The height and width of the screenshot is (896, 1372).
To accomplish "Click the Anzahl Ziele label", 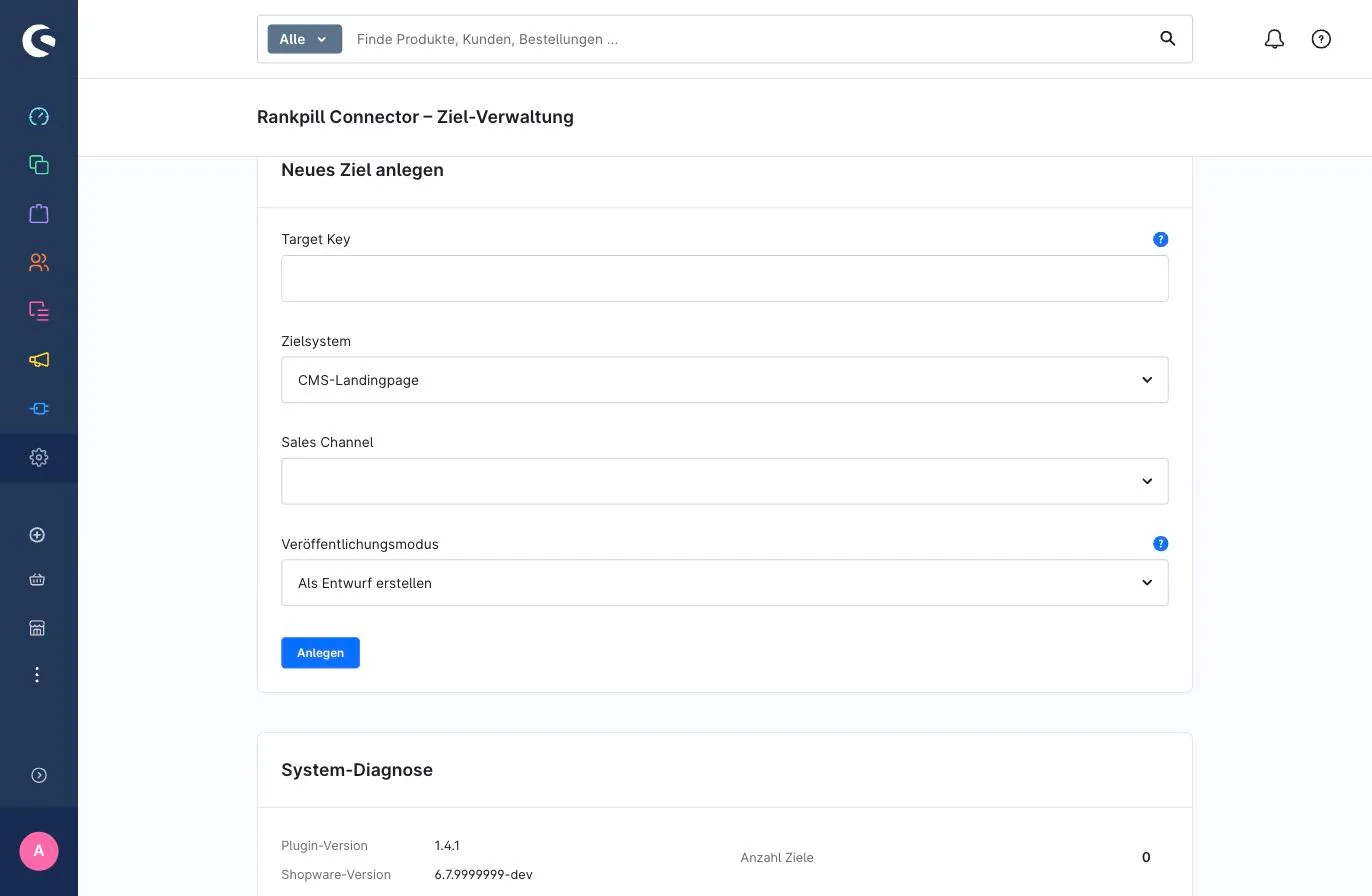I will coord(777,857).
